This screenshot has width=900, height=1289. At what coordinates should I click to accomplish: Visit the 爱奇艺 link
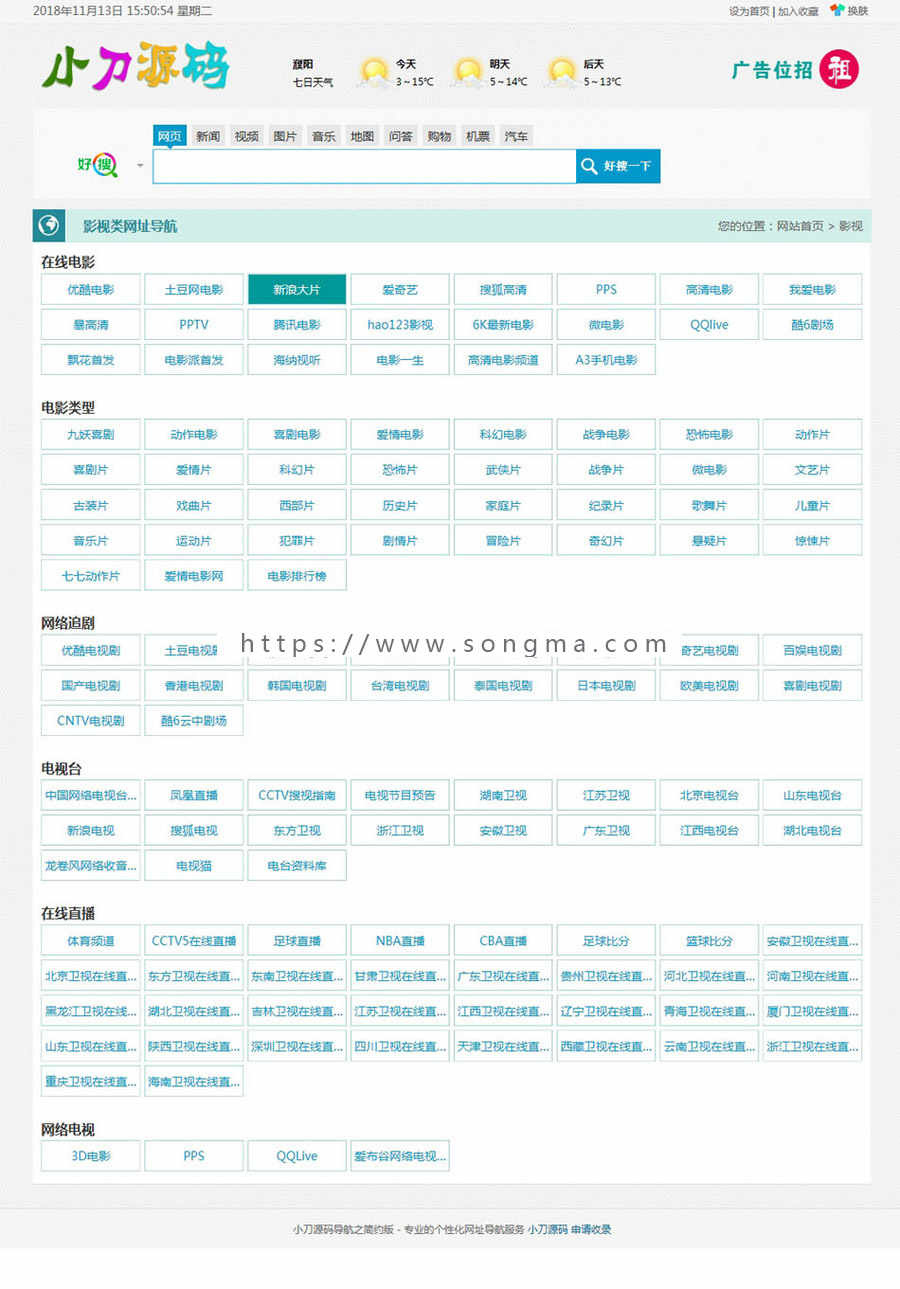[400, 289]
